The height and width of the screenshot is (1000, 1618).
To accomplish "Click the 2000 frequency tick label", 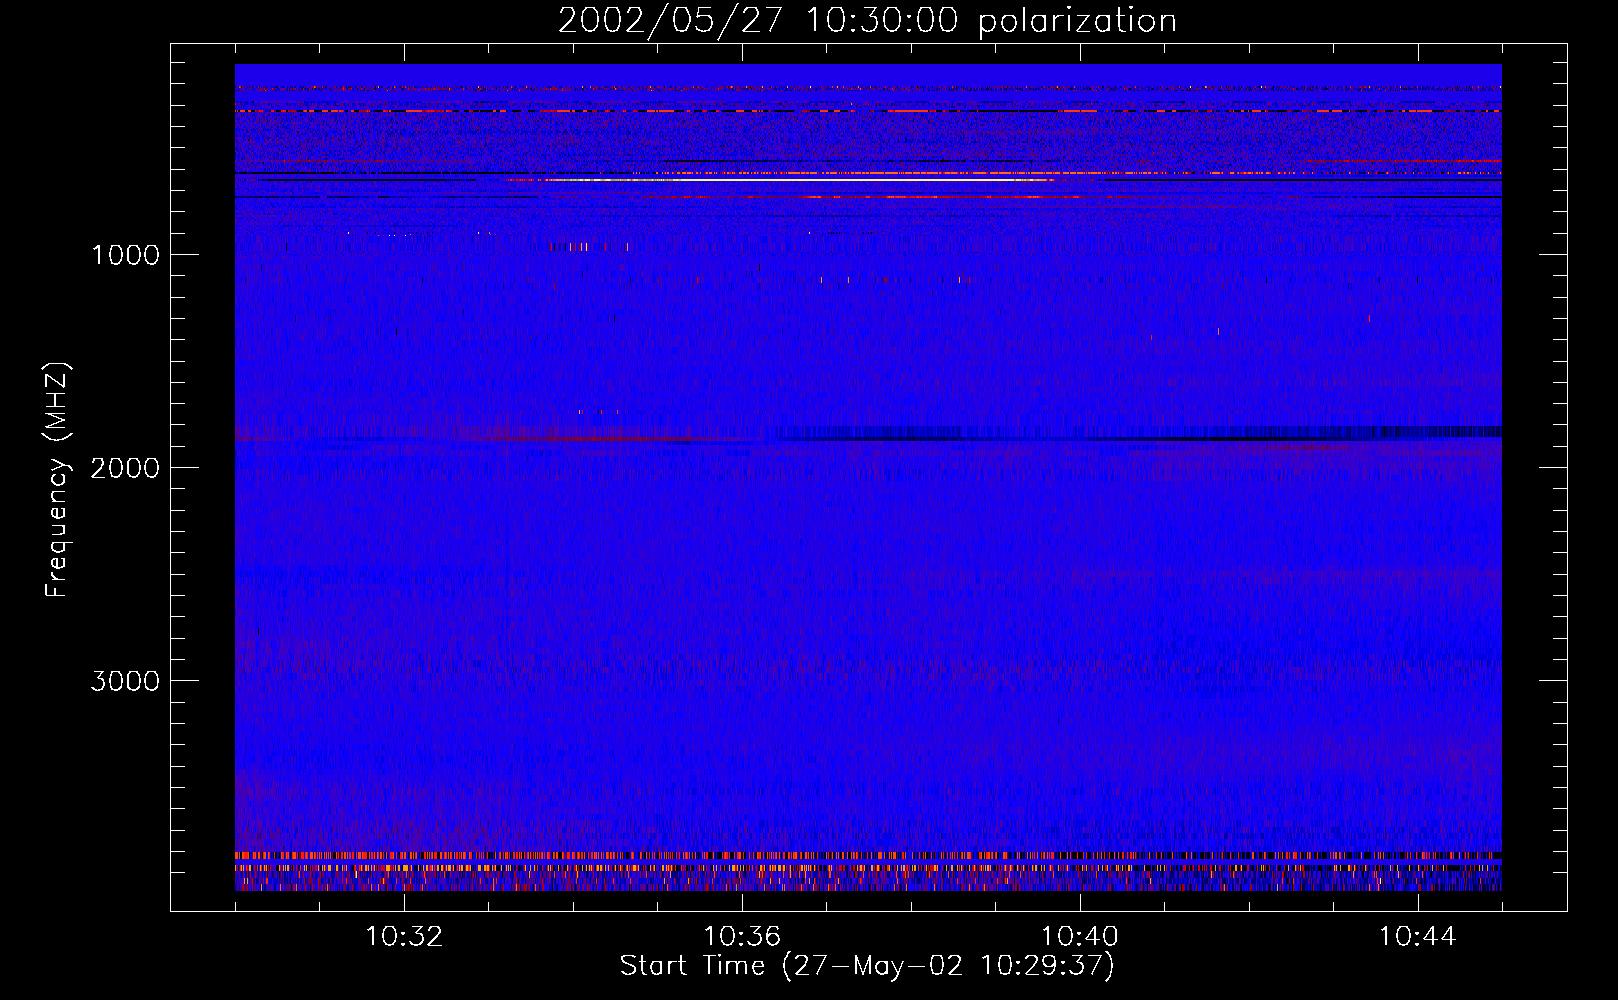I will point(125,468).
